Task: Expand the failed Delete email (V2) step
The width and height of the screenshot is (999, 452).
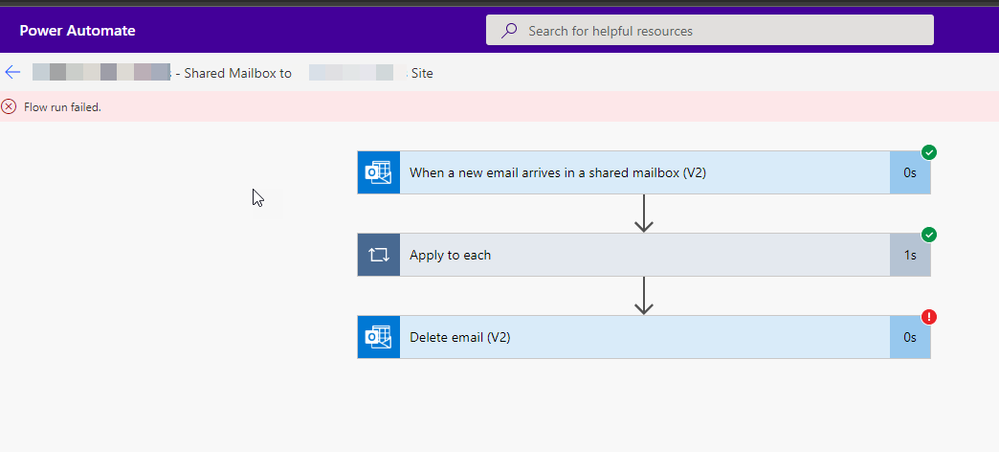Action: coord(644,337)
